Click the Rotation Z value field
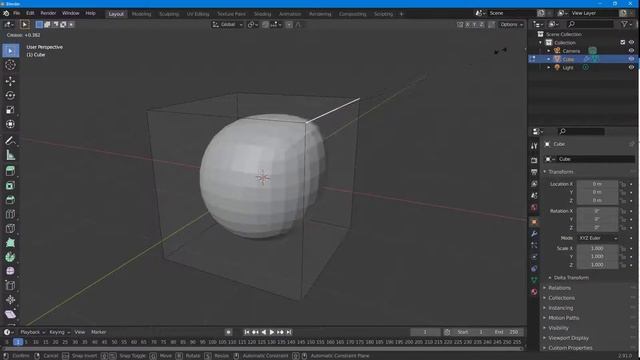 [x=597, y=227]
